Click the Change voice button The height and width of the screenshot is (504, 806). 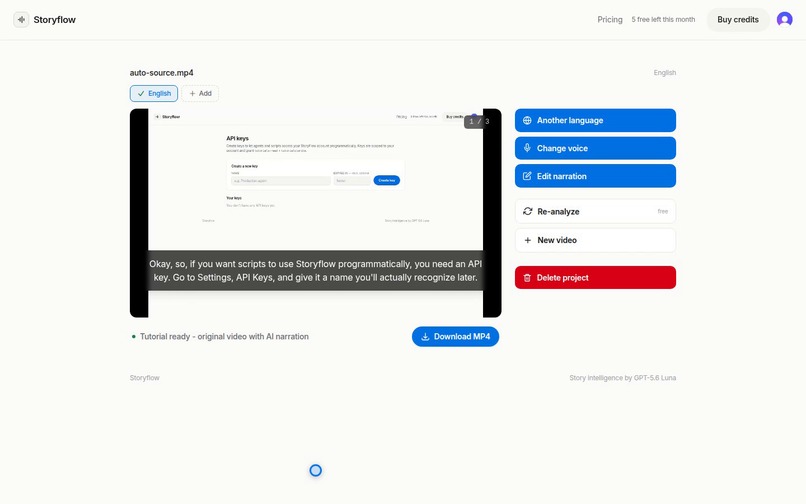tap(595, 148)
